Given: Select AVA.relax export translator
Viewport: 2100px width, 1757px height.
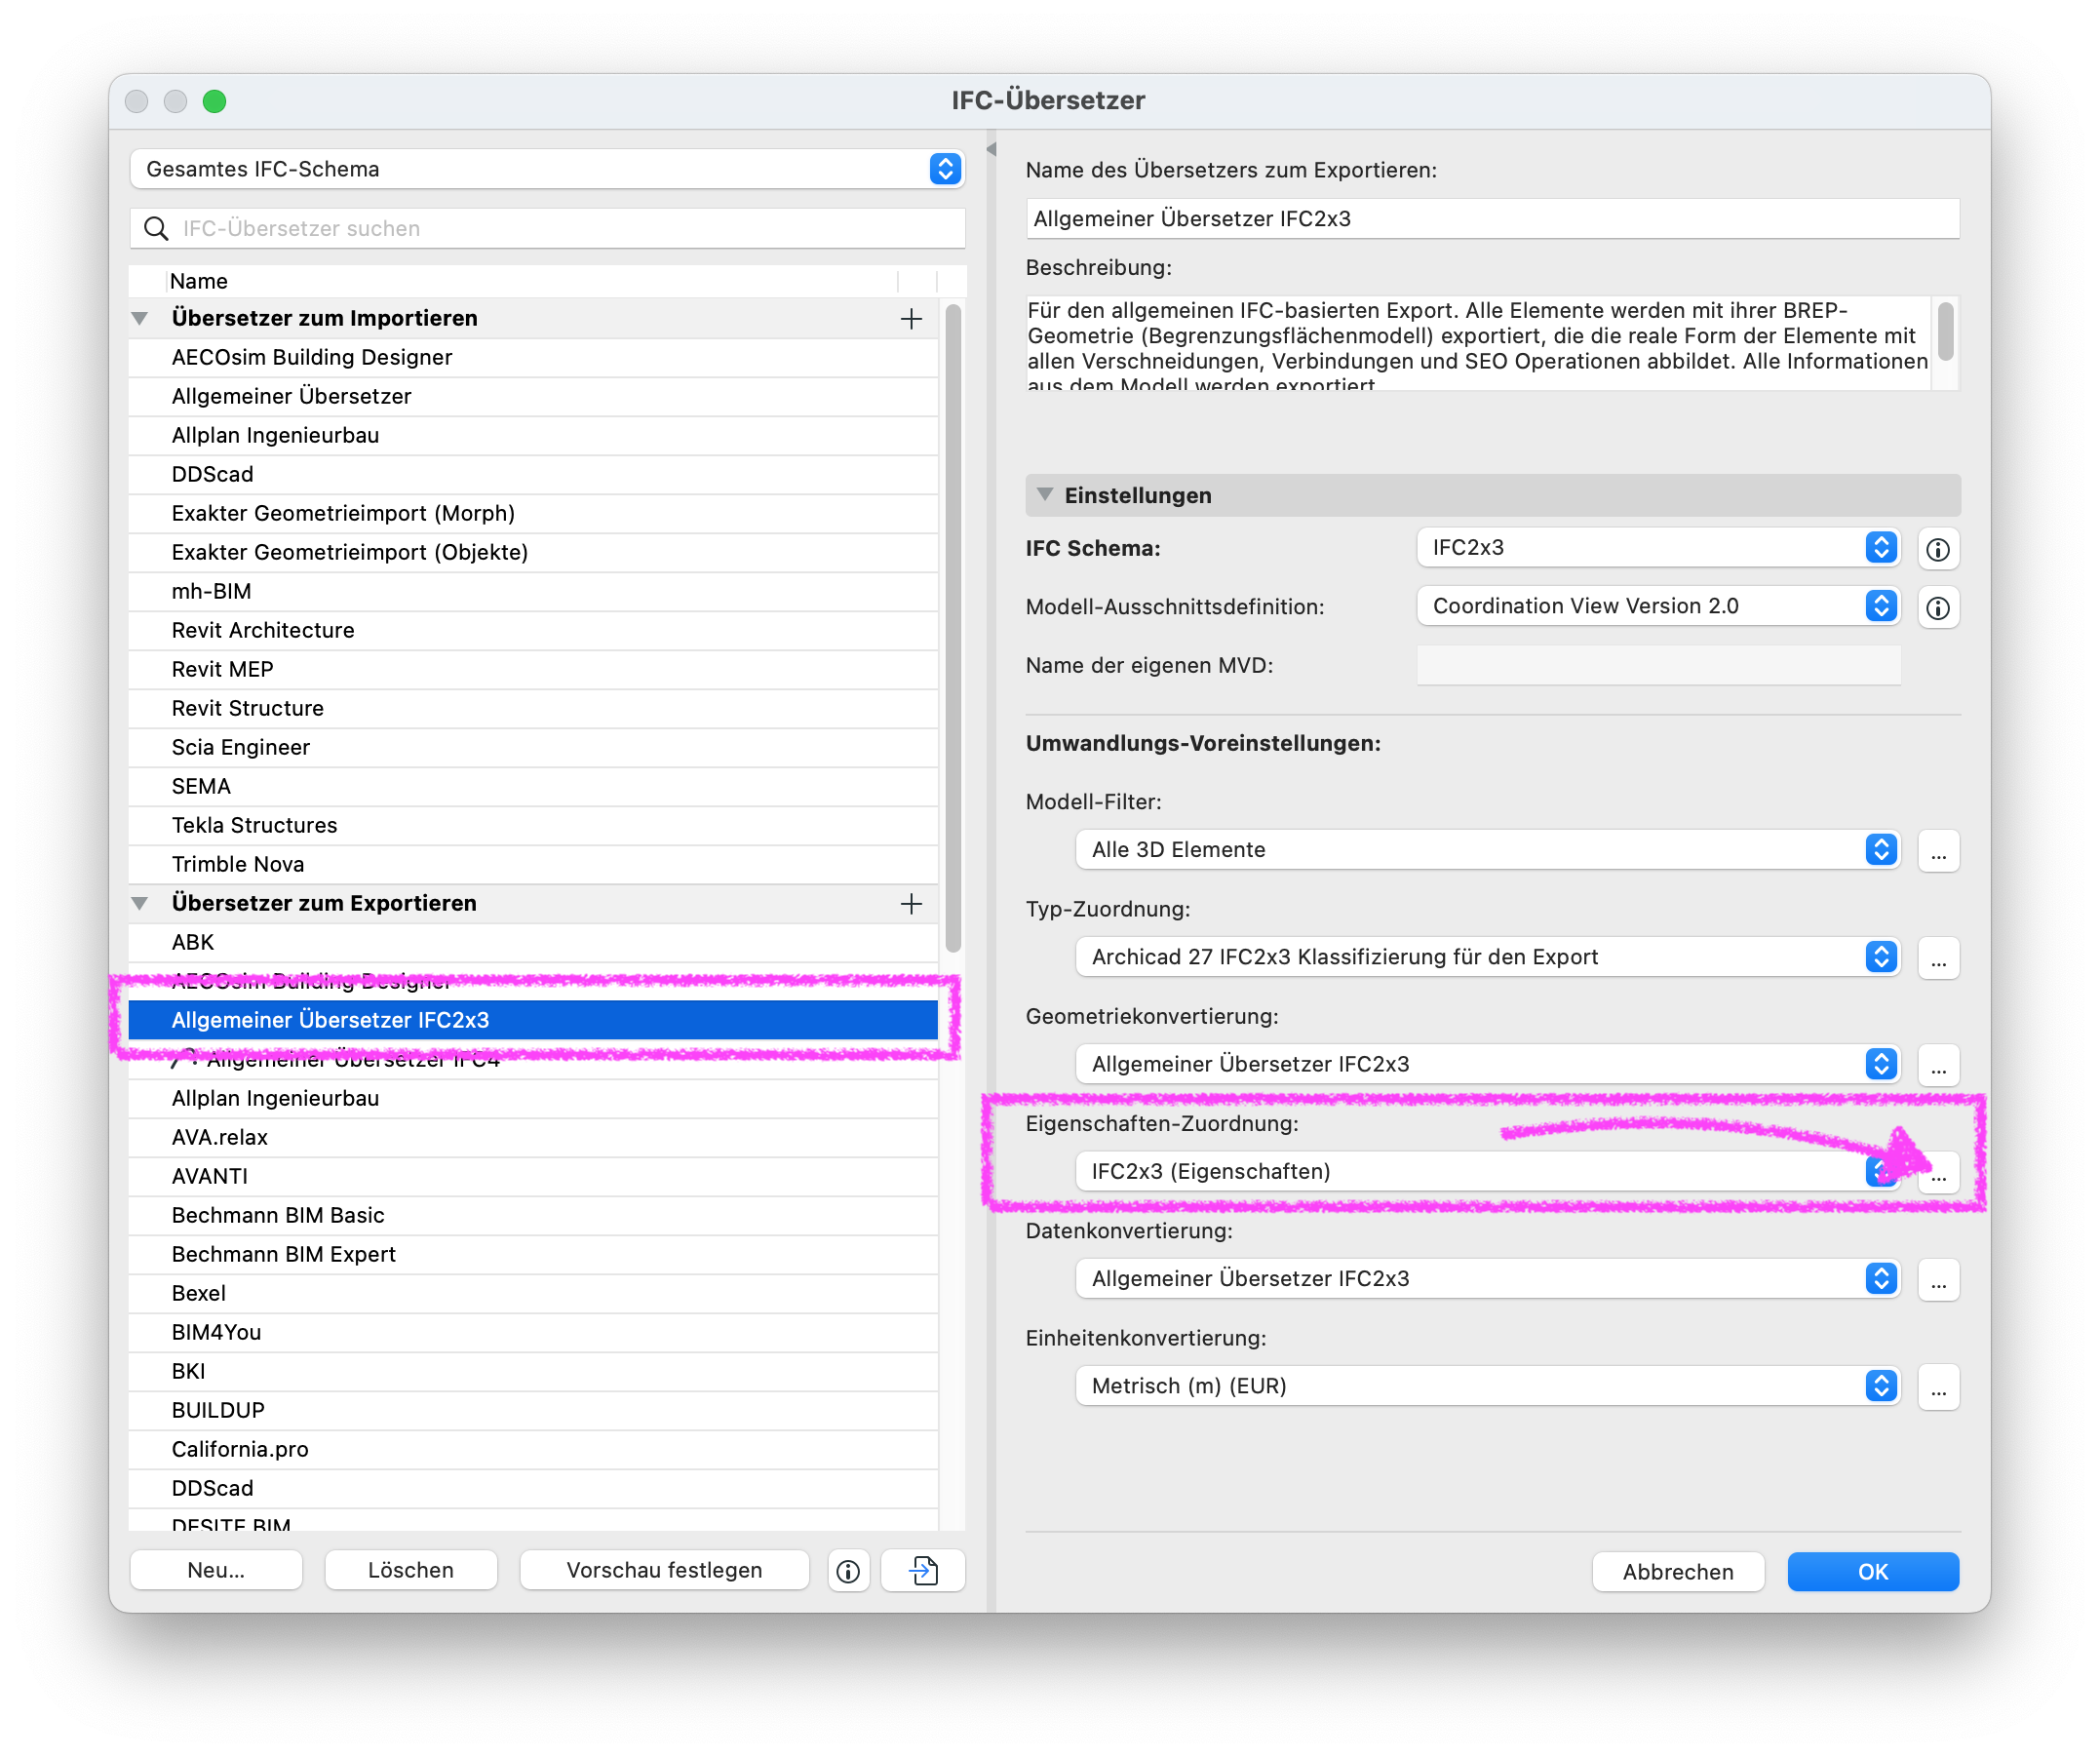Looking at the screenshot, I should [x=533, y=1138].
